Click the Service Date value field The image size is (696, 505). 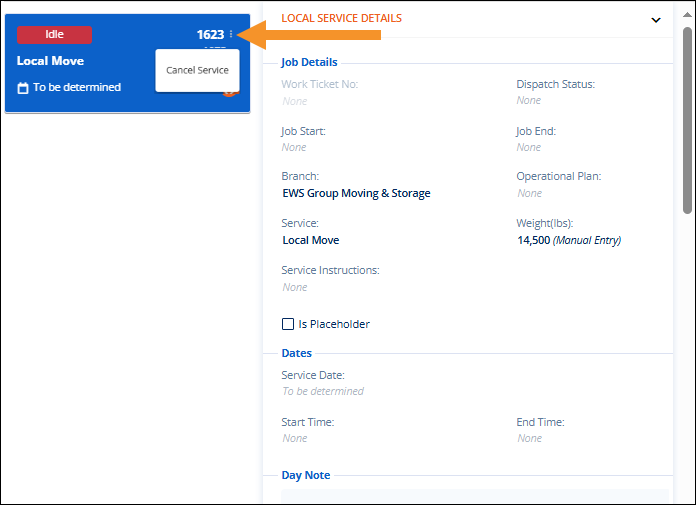[323, 391]
